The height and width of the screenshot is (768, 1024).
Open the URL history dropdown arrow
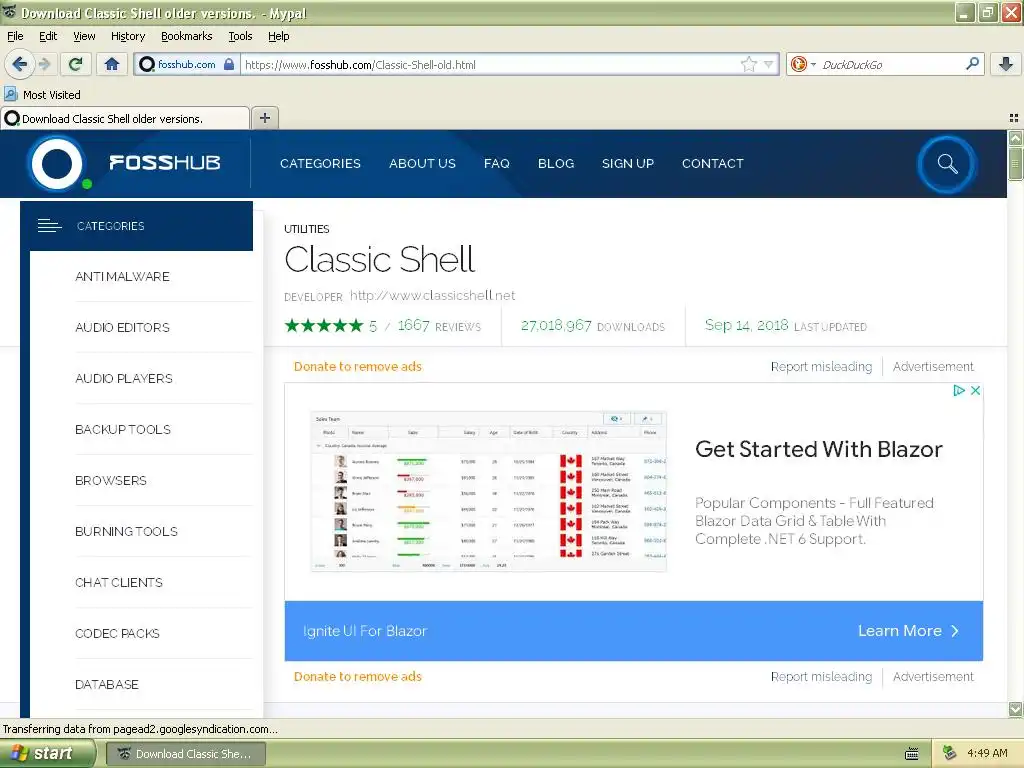(769, 64)
